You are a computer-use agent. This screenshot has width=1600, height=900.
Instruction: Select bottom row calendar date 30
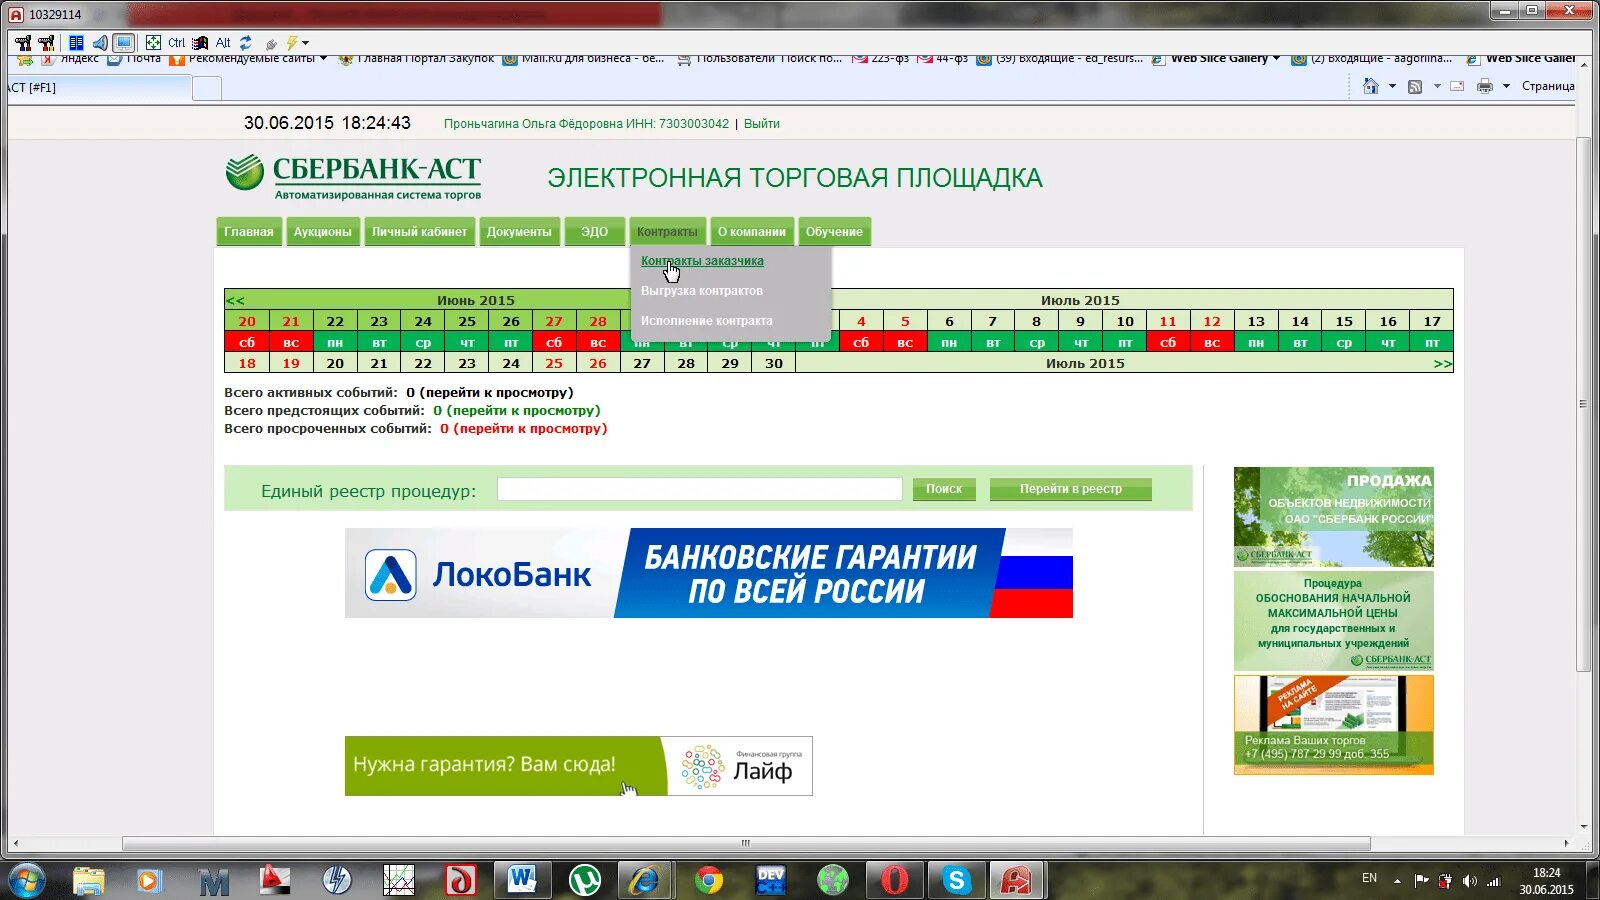coord(774,363)
